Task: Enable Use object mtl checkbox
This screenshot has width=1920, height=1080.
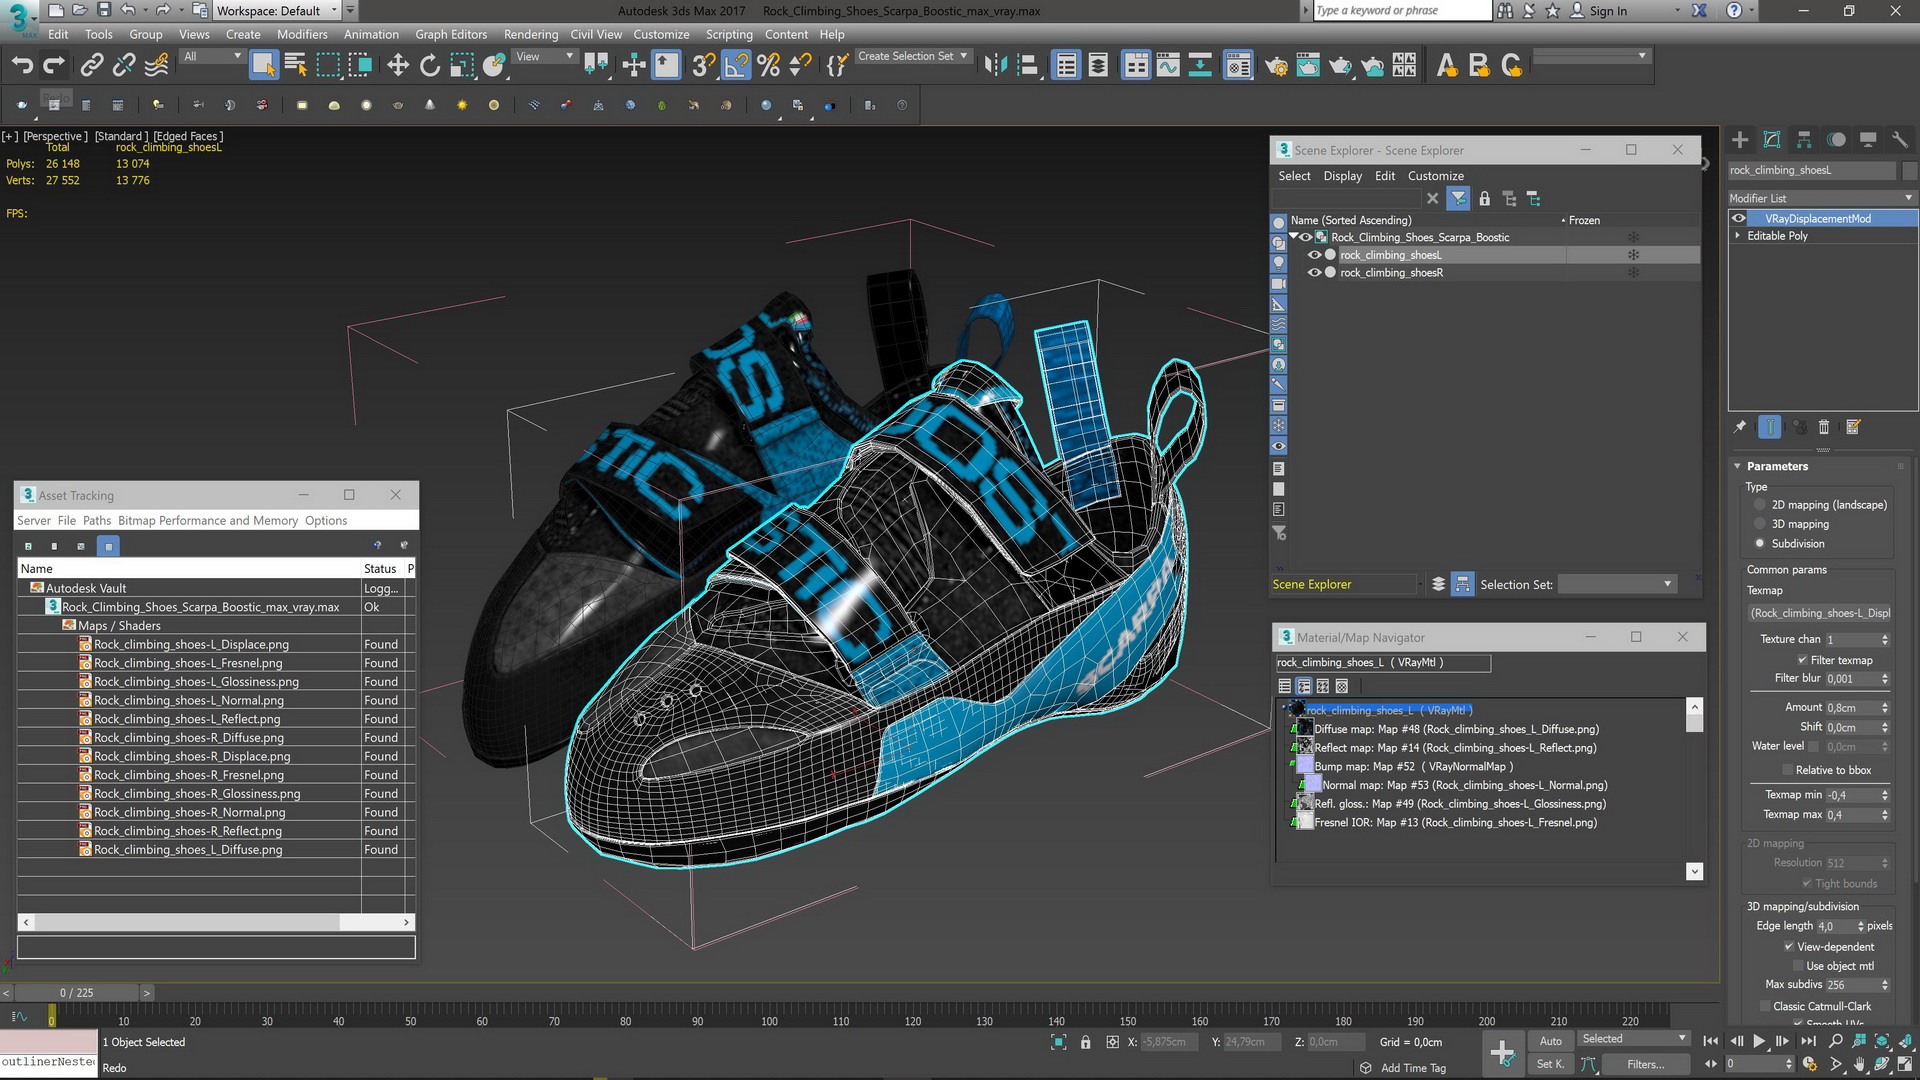Action: click(x=1798, y=966)
